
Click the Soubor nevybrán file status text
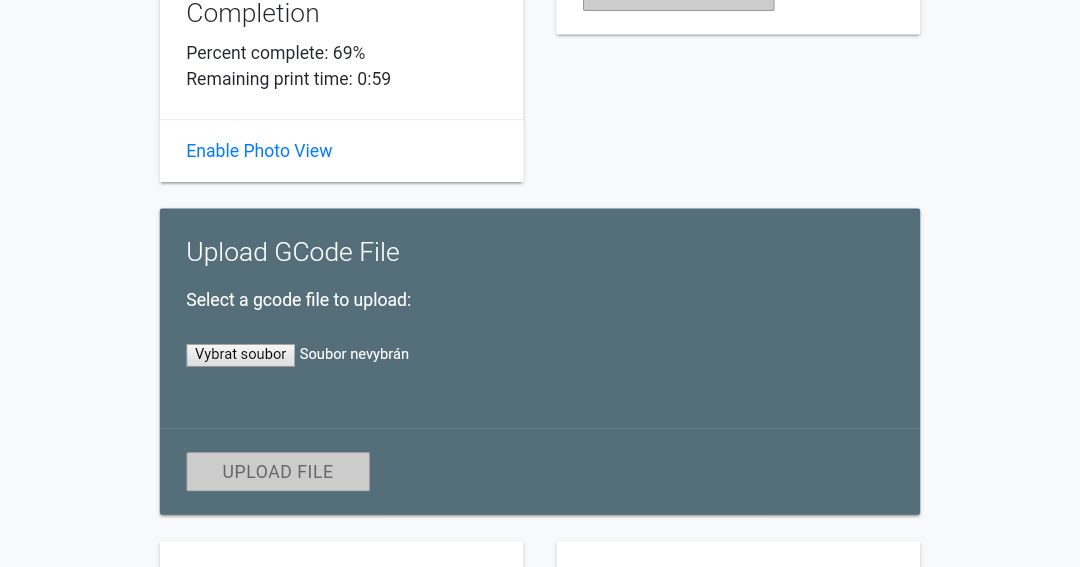tap(354, 354)
